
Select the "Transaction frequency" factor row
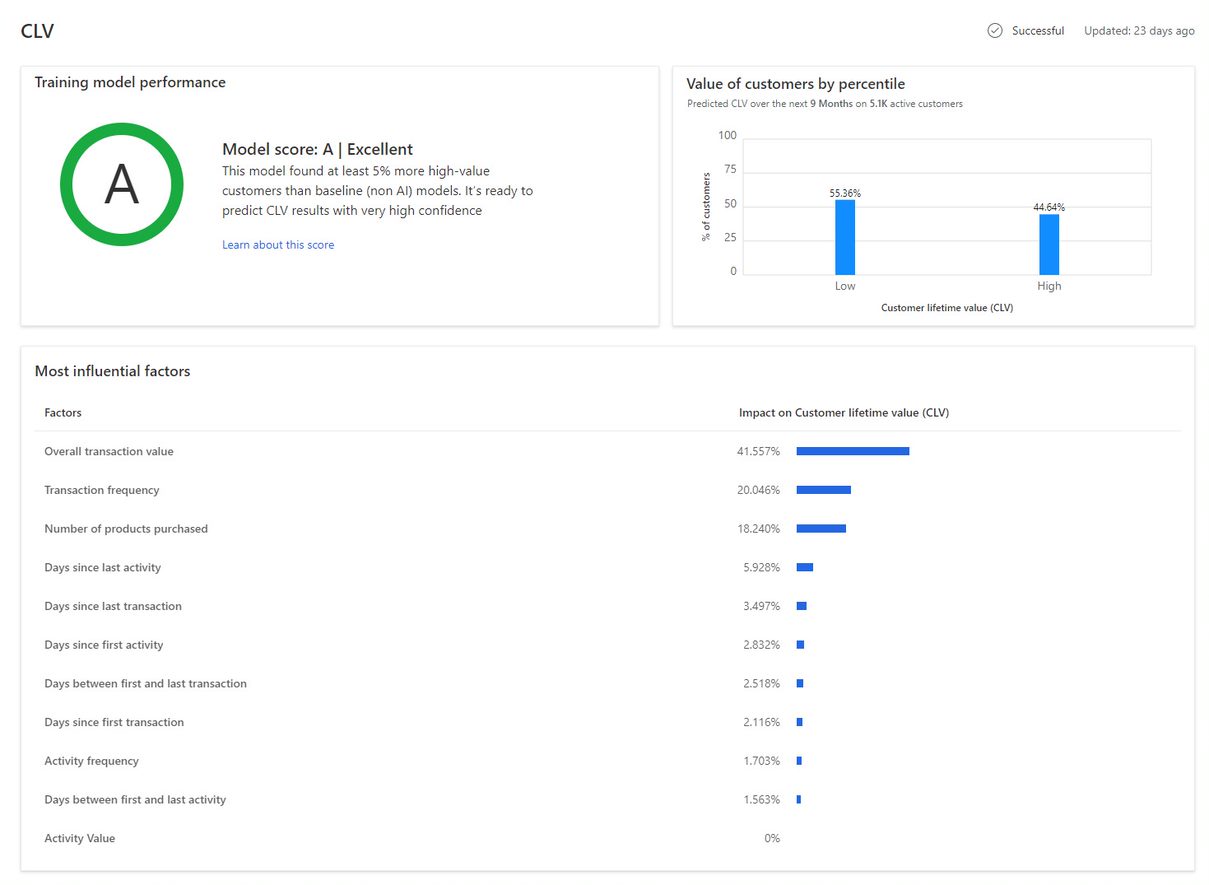click(x=101, y=490)
